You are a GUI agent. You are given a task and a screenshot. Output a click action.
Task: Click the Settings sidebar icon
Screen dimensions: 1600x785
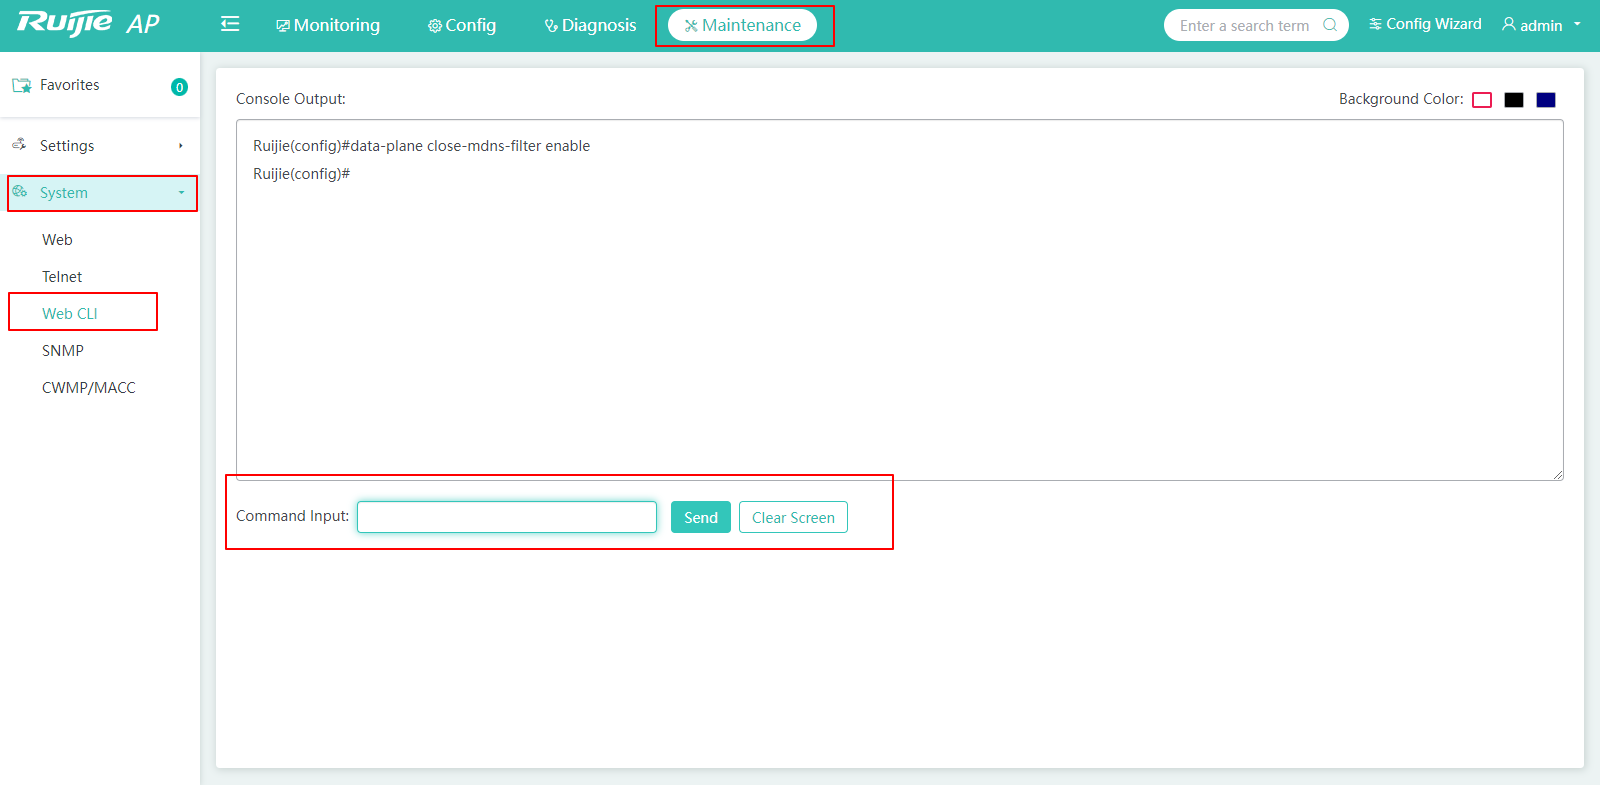[x=19, y=145]
